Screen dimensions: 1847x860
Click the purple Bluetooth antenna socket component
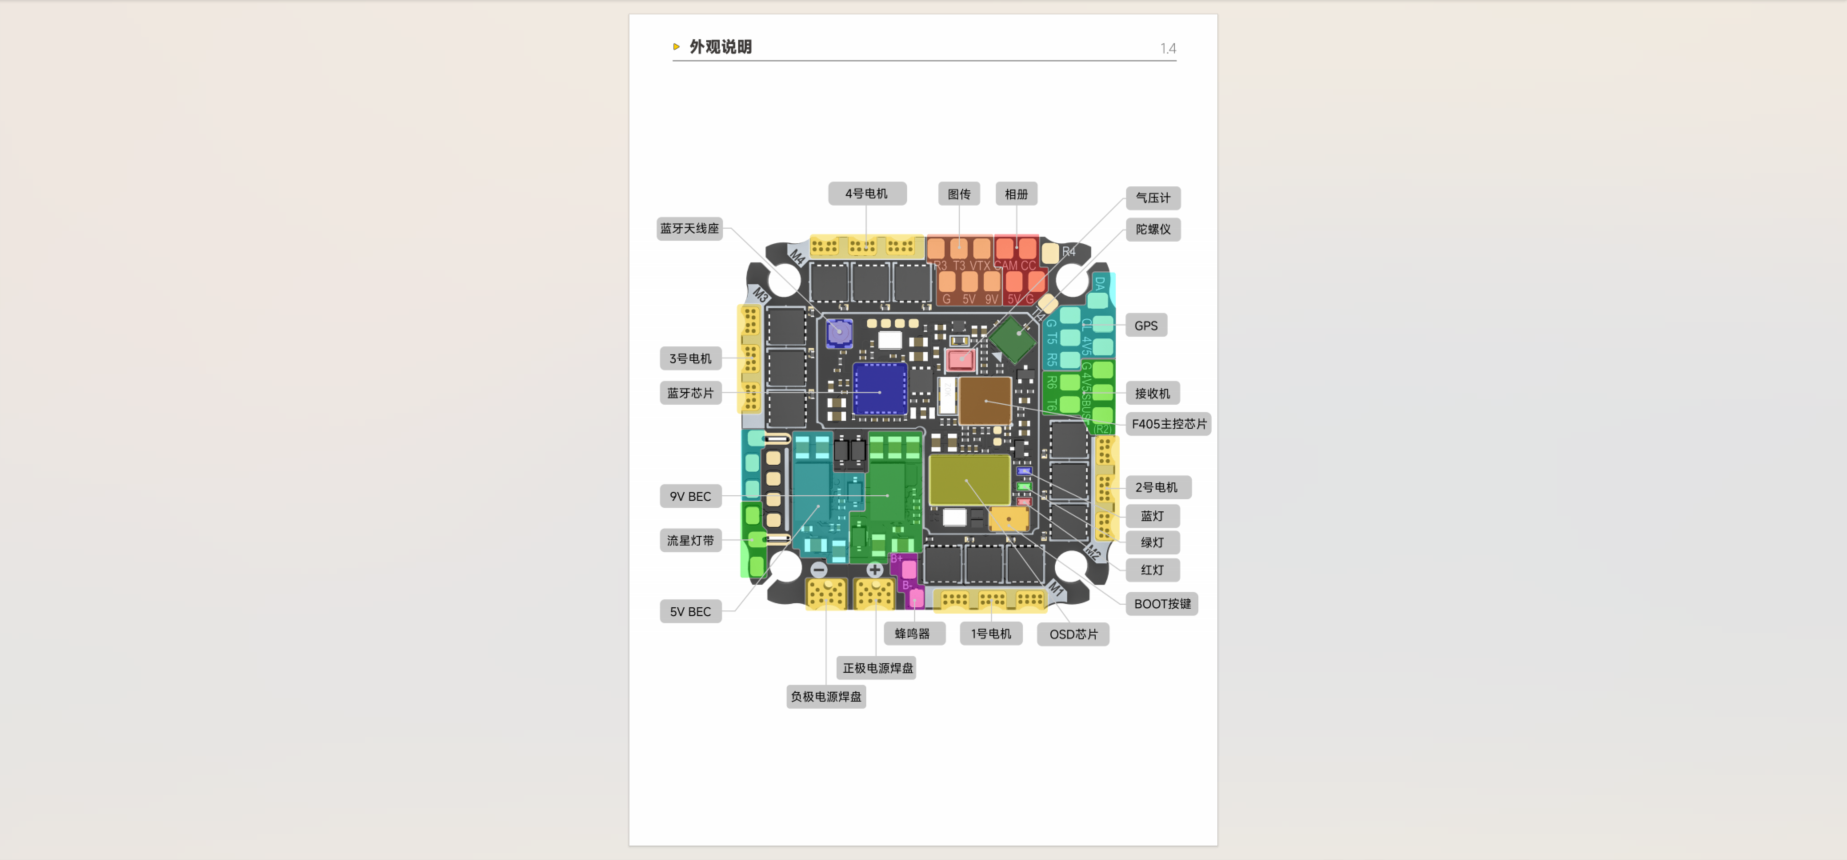point(839,333)
